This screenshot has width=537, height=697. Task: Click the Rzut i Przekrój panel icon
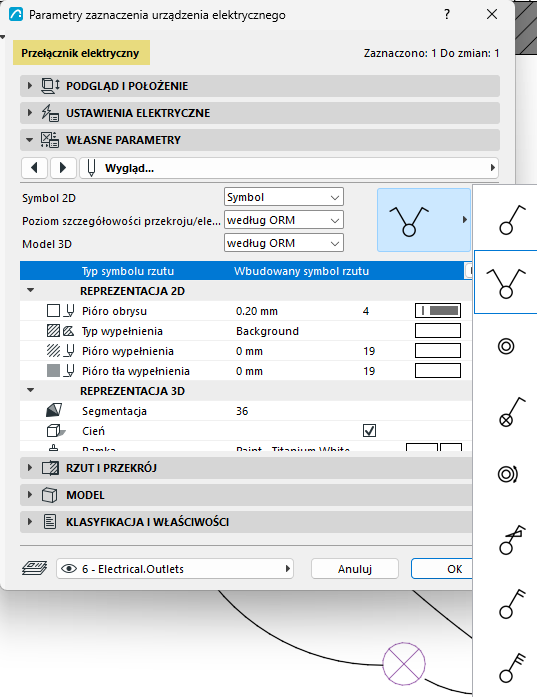(x=50, y=468)
